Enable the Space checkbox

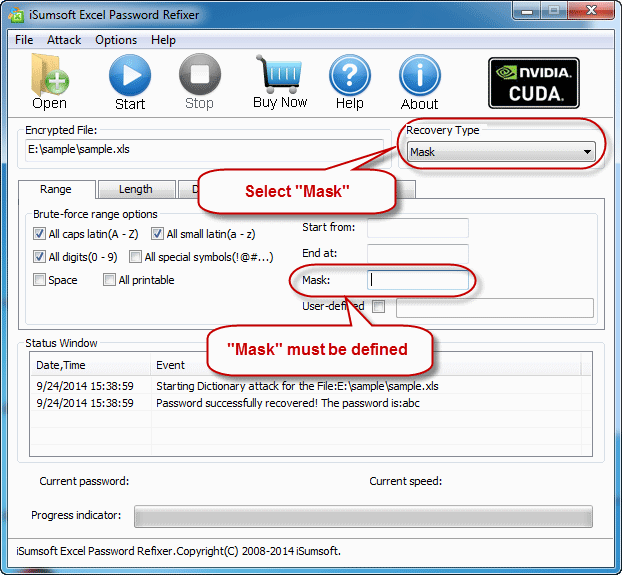39,280
